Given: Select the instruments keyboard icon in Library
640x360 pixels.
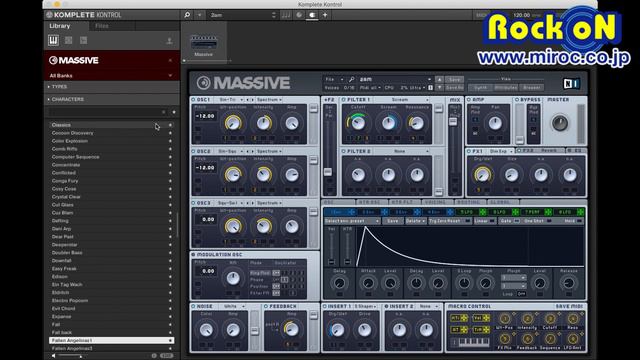Looking at the screenshot, I should pyautogui.click(x=53, y=40).
